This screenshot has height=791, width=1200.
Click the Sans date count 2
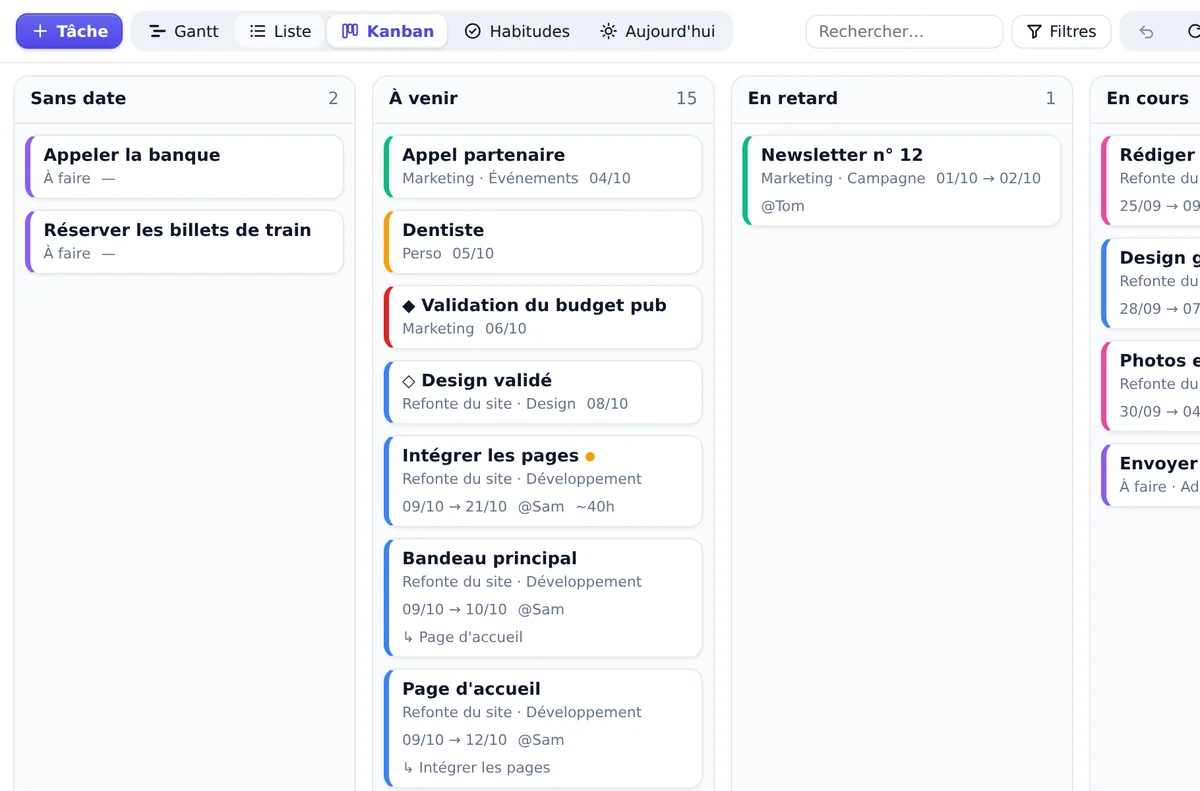[333, 98]
